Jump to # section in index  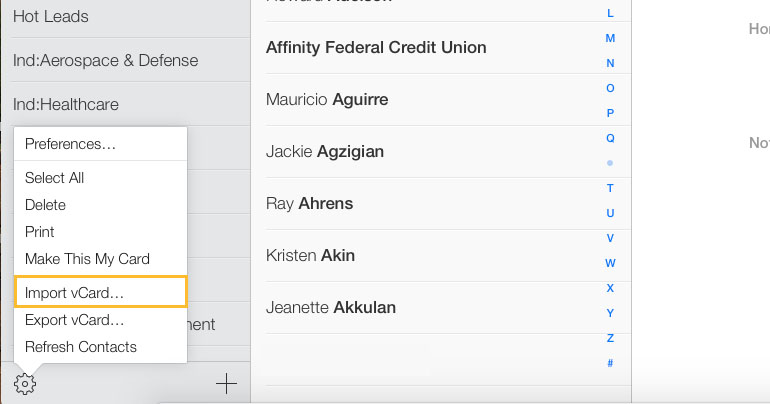(610, 363)
